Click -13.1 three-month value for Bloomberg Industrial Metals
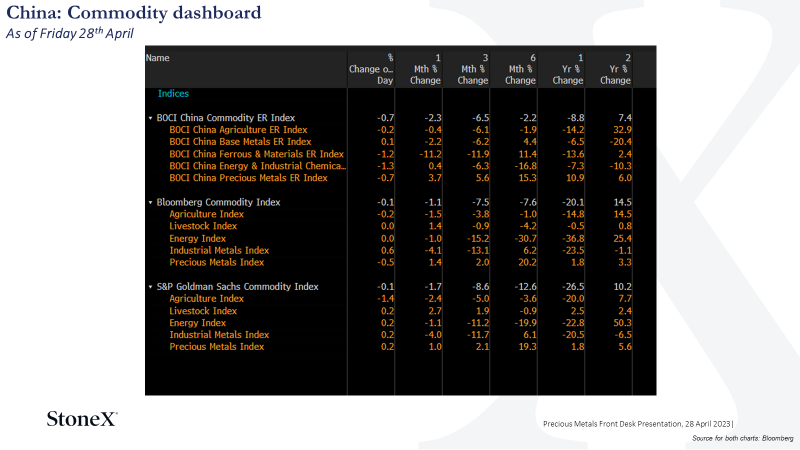800x450 pixels. point(478,251)
